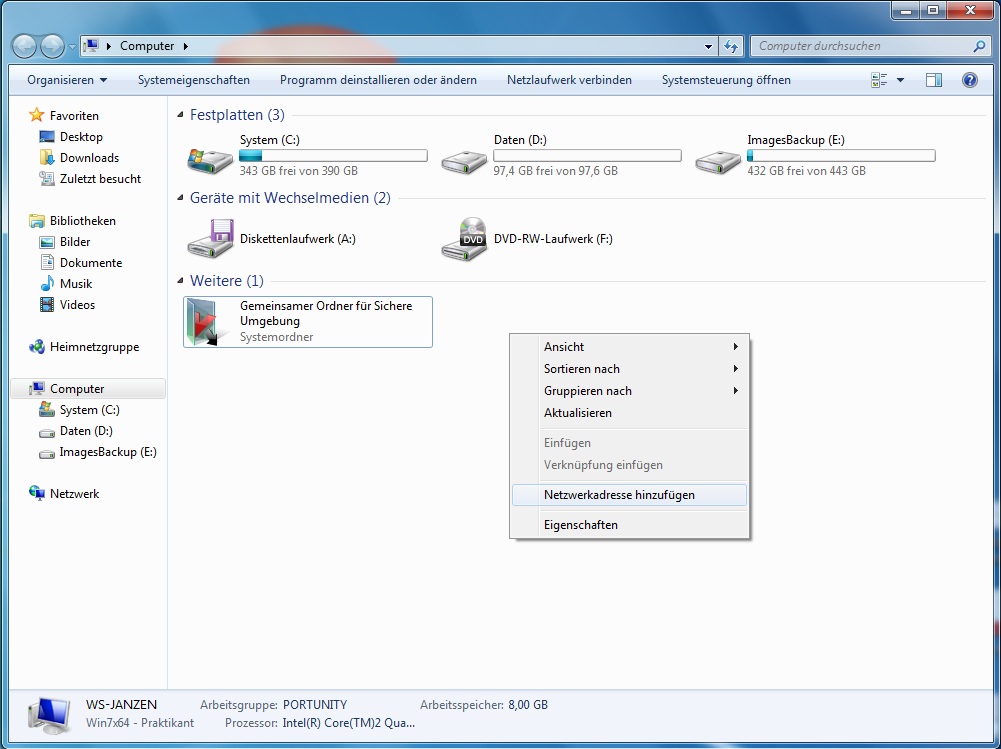Open the System (C:) drive icon

pyautogui.click(x=210, y=158)
